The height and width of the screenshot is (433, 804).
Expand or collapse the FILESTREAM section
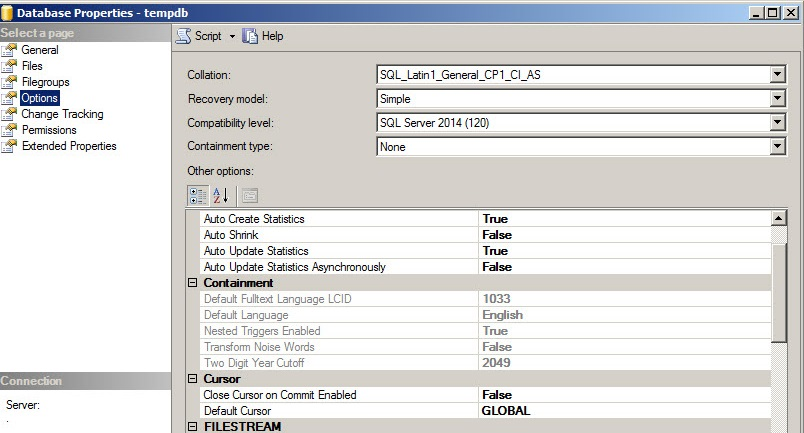tap(193, 427)
